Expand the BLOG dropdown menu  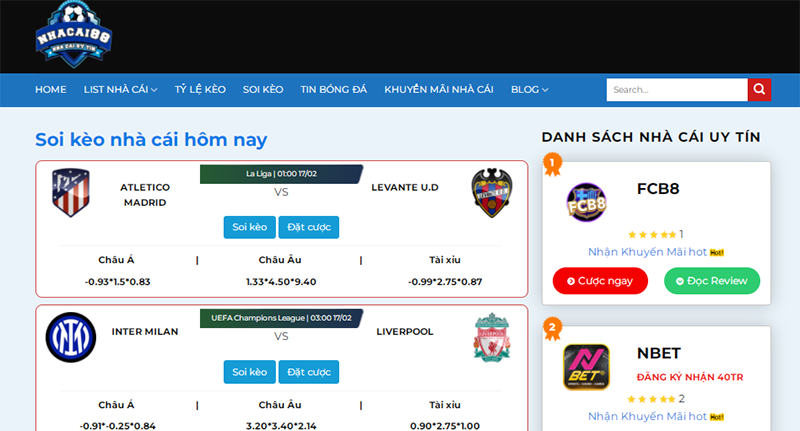click(x=530, y=90)
